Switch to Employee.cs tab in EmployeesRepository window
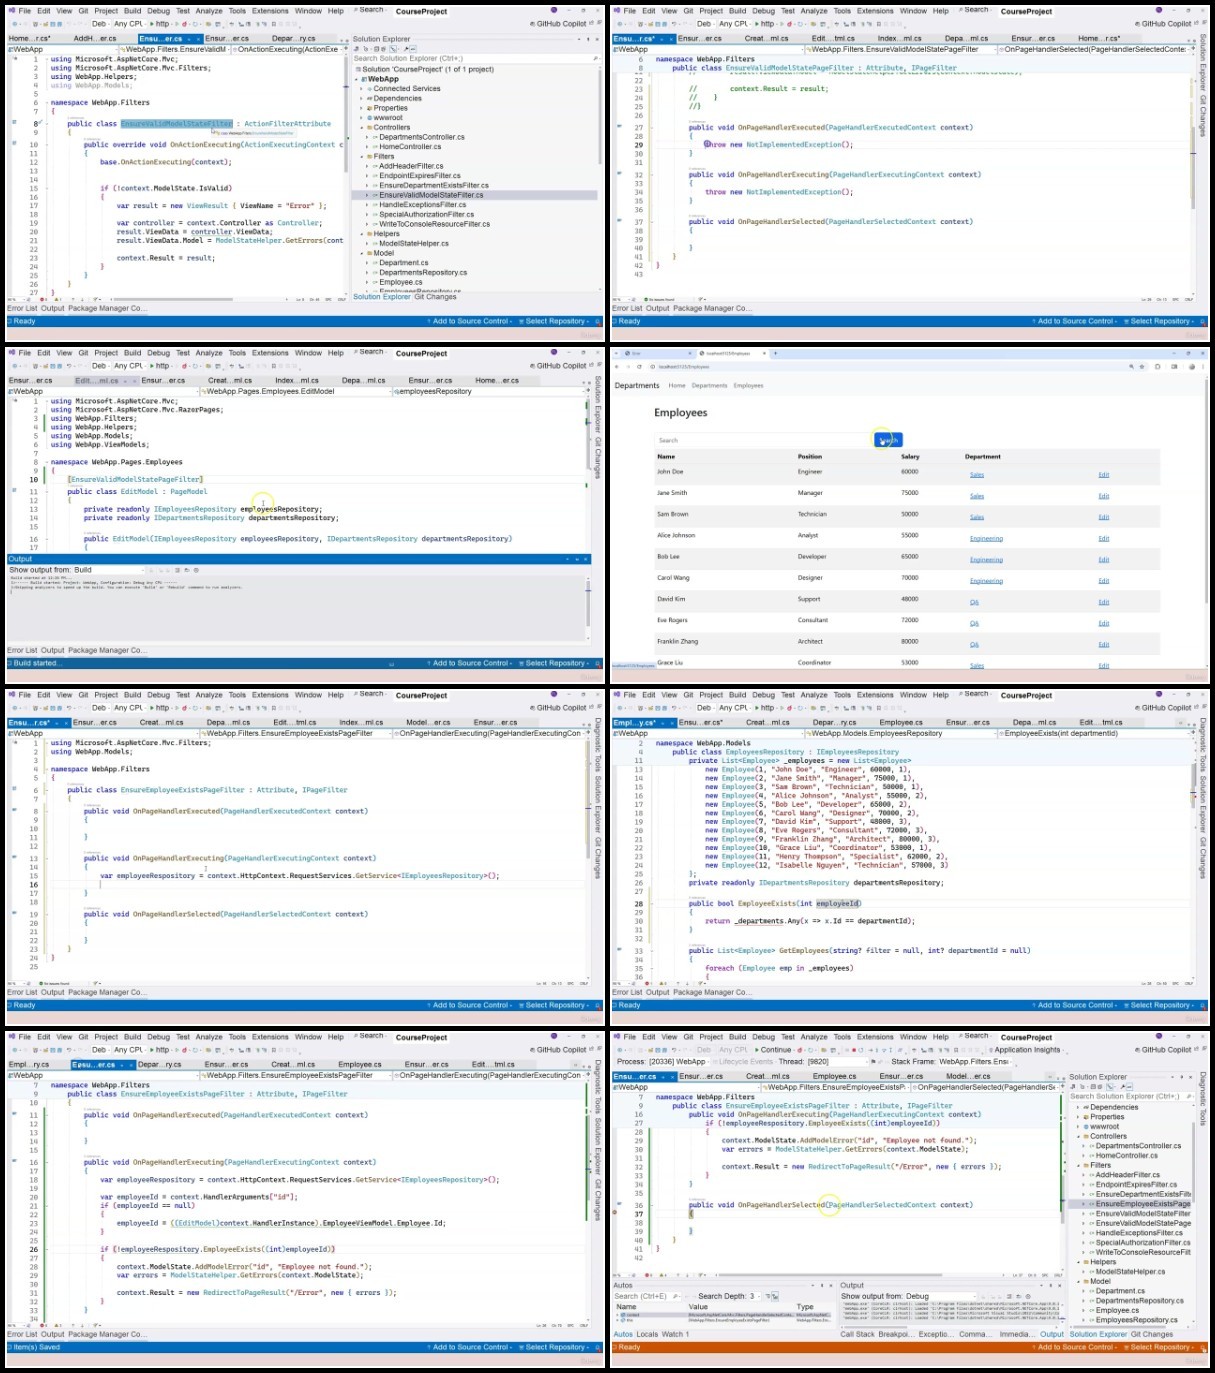The image size is (1215, 1373). [901, 722]
